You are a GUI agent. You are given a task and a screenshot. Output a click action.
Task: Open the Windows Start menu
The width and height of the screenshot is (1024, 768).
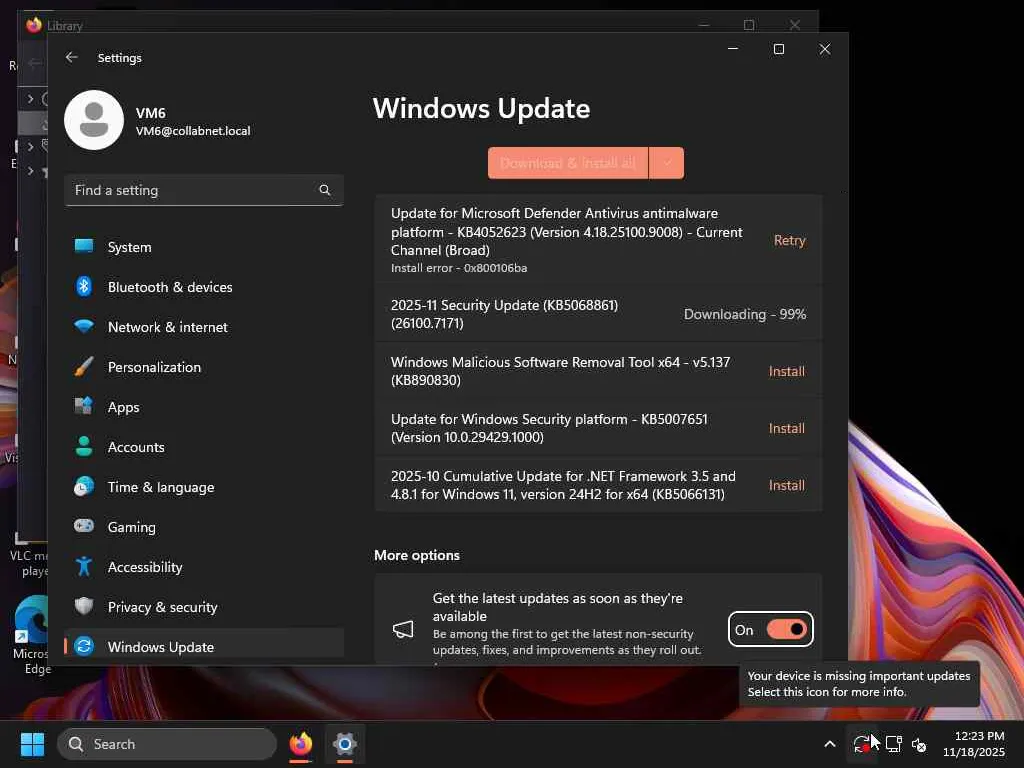coord(32,744)
